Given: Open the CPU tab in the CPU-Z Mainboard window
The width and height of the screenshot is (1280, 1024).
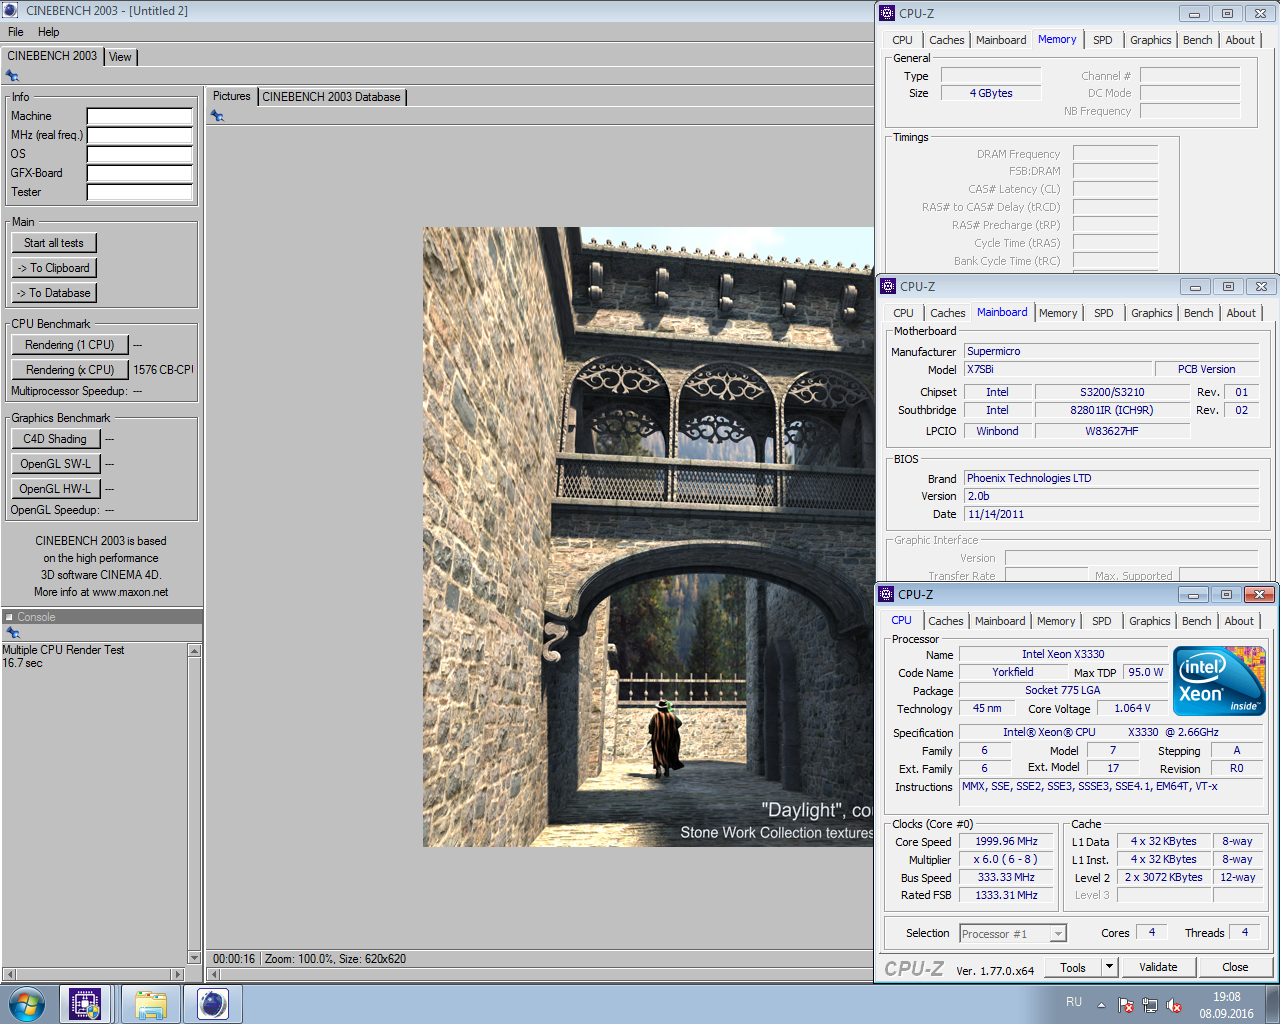Looking at the screenshot, I should (x=904, y=313).
